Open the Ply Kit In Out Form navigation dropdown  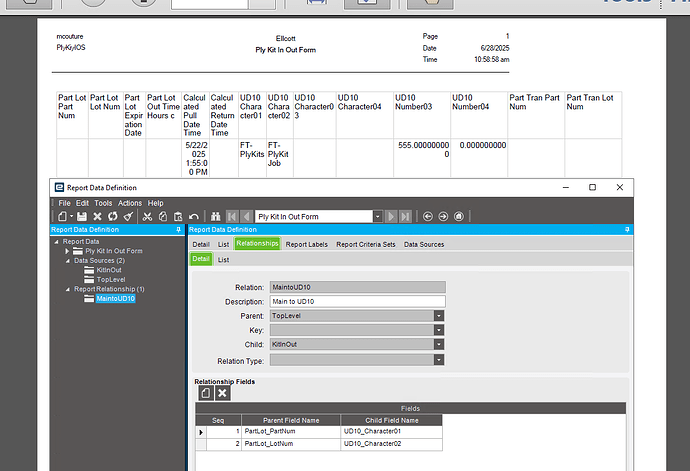tap(378, 216)
